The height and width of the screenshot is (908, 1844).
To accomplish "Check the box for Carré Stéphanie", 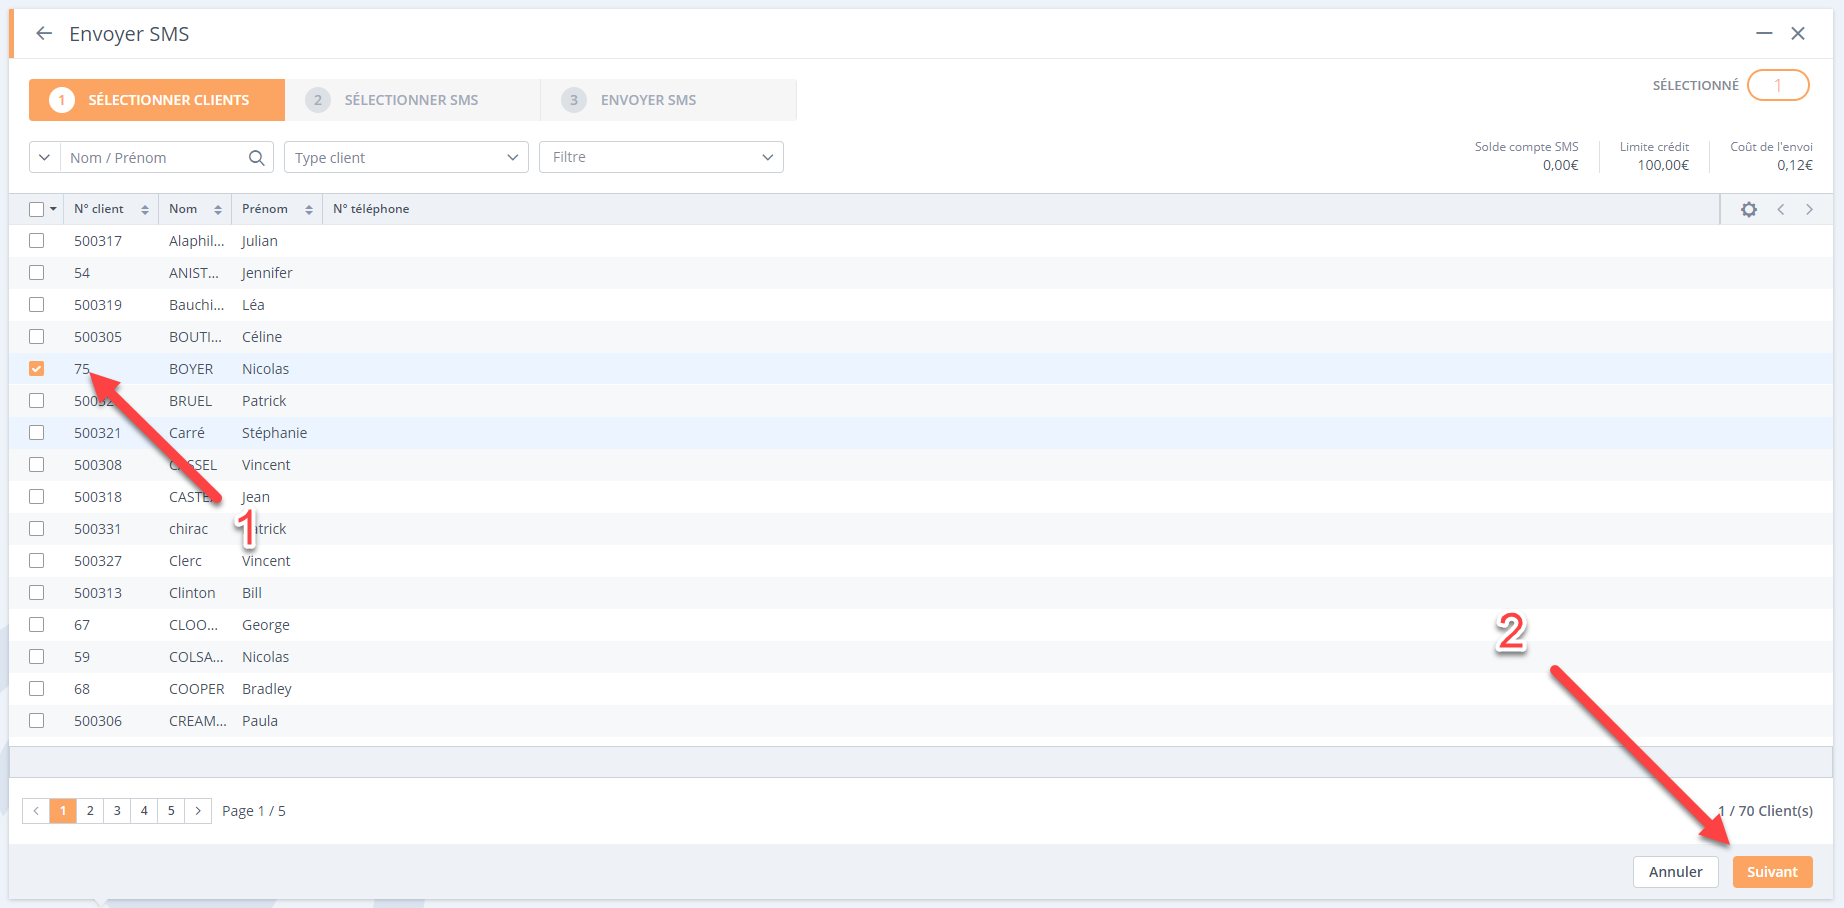I will pos(37,433).
